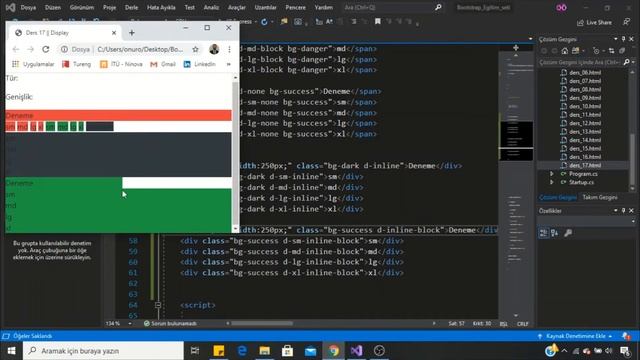
Task: Open the Özellikler object selector dropdown
Action: coord(633,221)
